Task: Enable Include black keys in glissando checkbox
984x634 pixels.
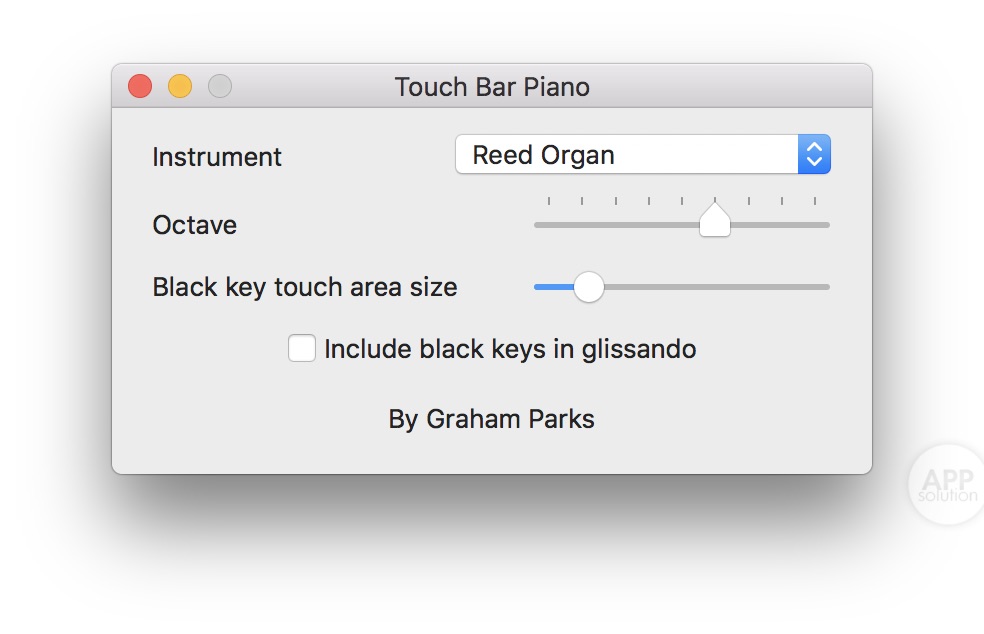Action: tap(302, 349)
